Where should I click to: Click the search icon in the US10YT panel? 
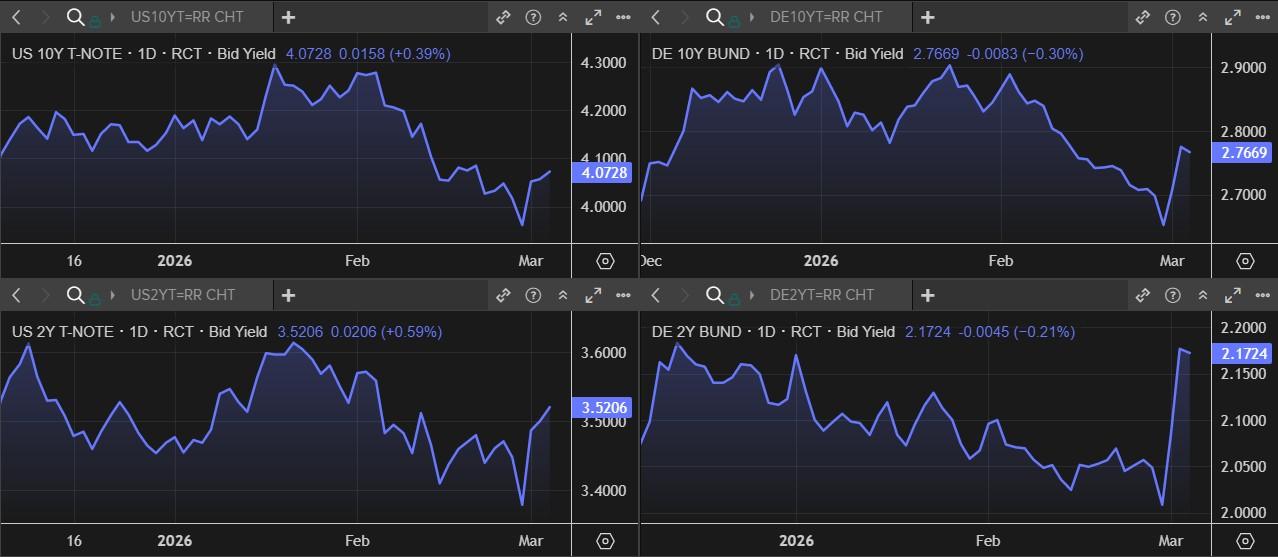[75, 17]
